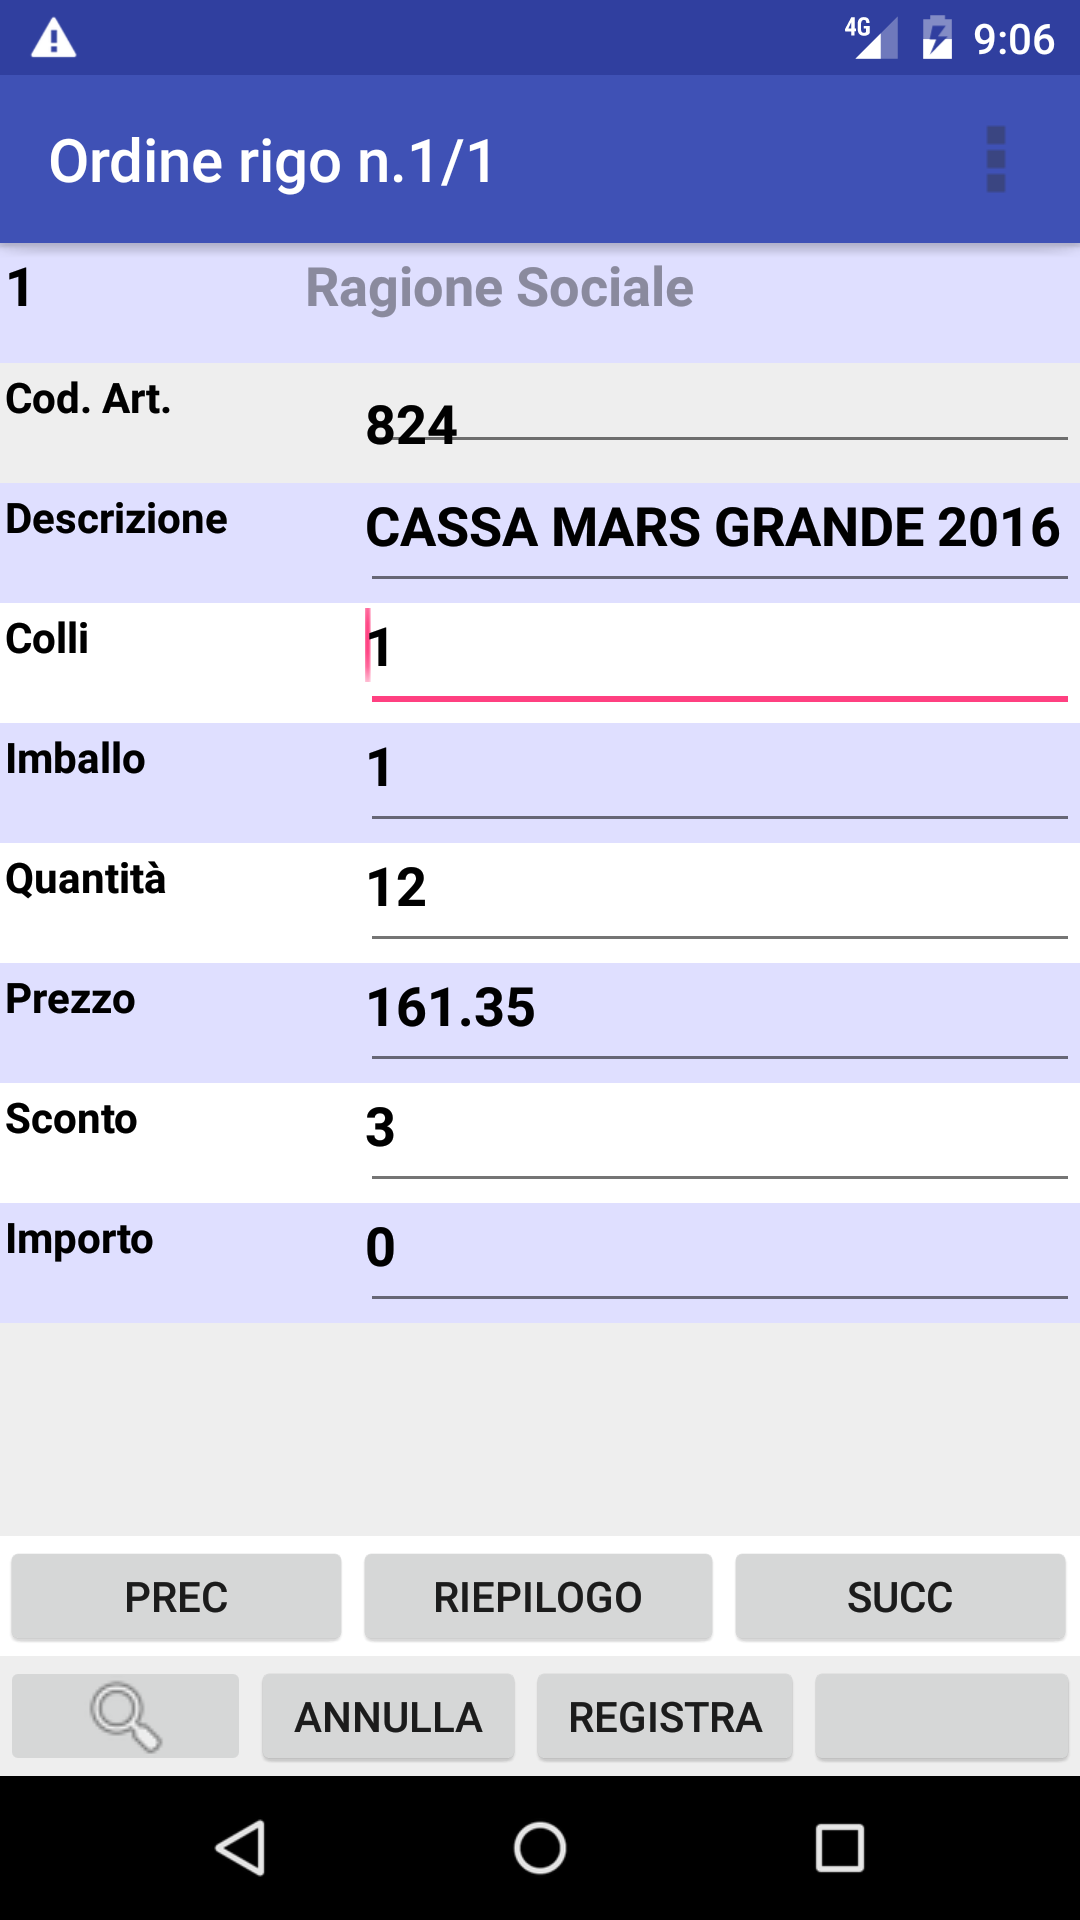Viewport: 1080px width, 1920px height.
Task: Open the RIEPILOGO summary
Action: coord(537,1597)
